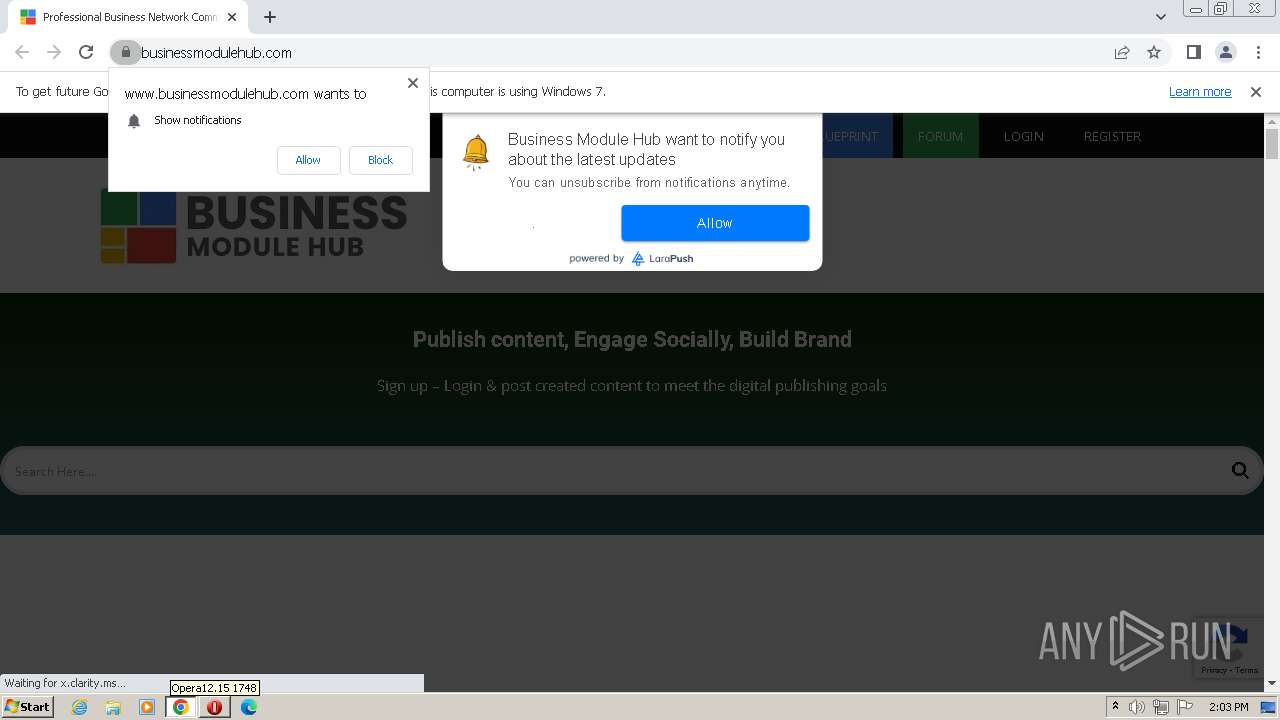Open the profile avatar icon
Screen dimensions: 1280x720
click(x=1226, y=52)
